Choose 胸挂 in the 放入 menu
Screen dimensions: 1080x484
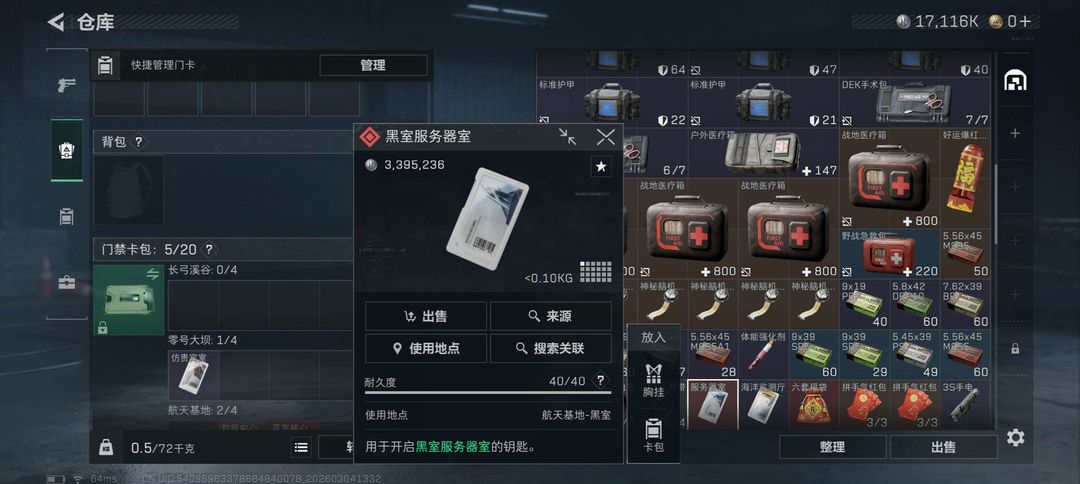(x=653, y=381)
